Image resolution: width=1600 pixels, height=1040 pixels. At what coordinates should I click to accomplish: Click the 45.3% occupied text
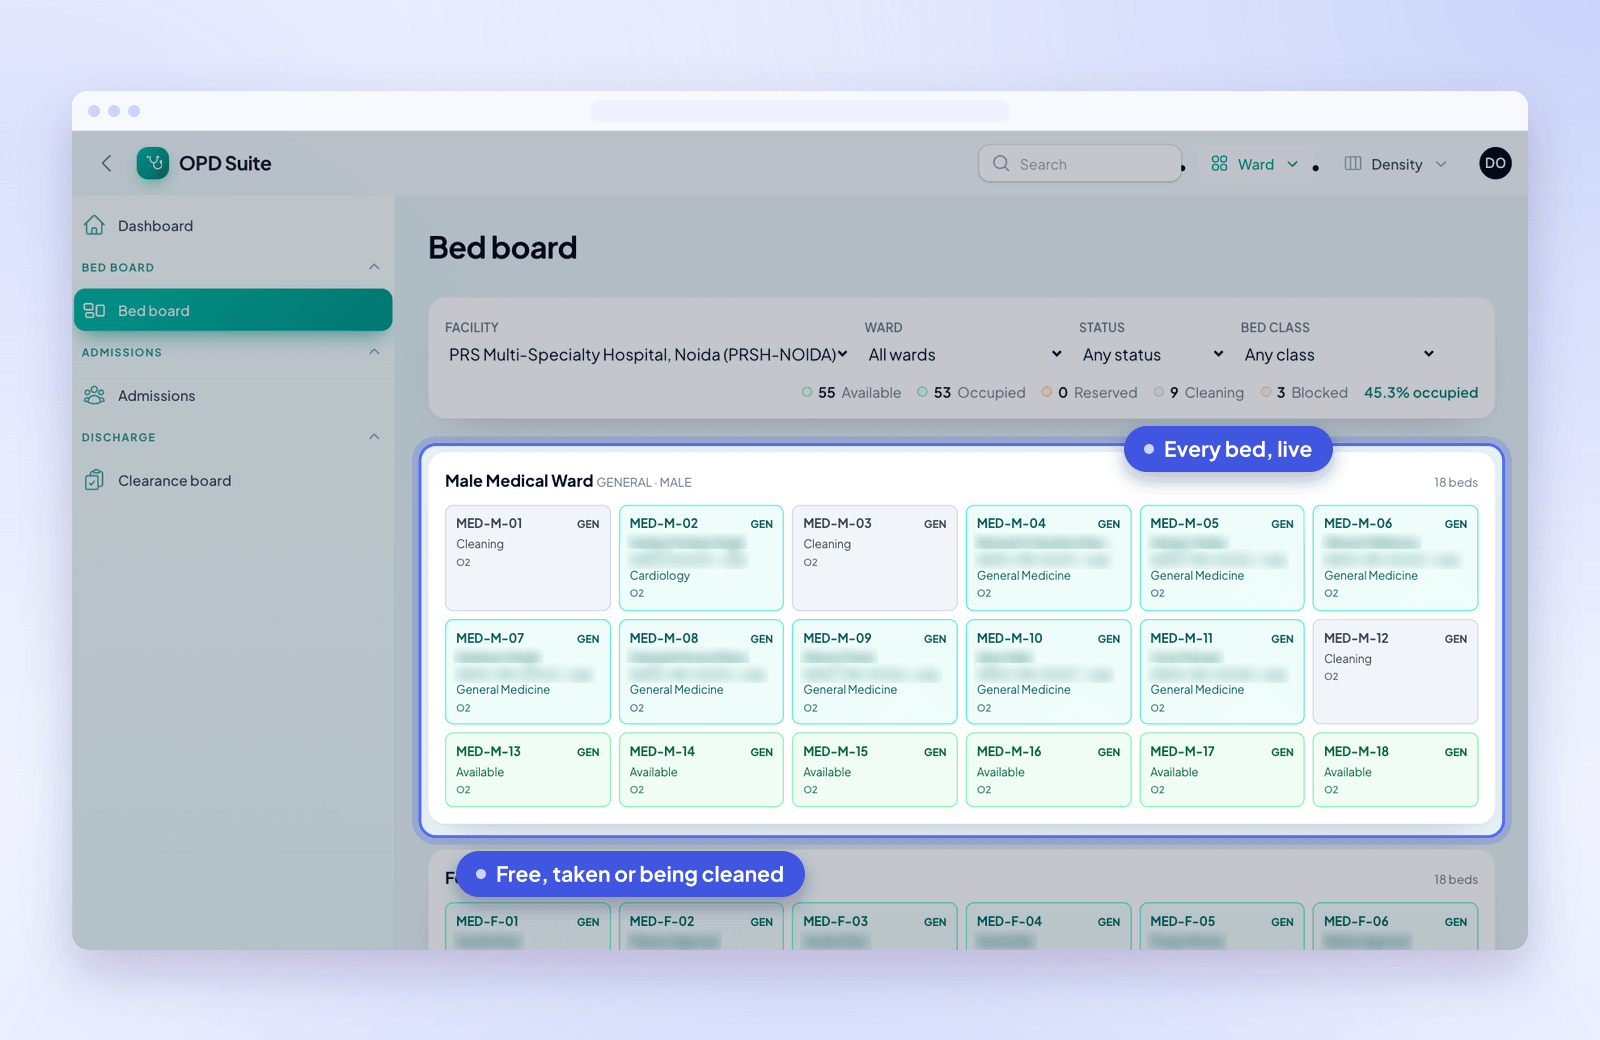point(1421,393)
